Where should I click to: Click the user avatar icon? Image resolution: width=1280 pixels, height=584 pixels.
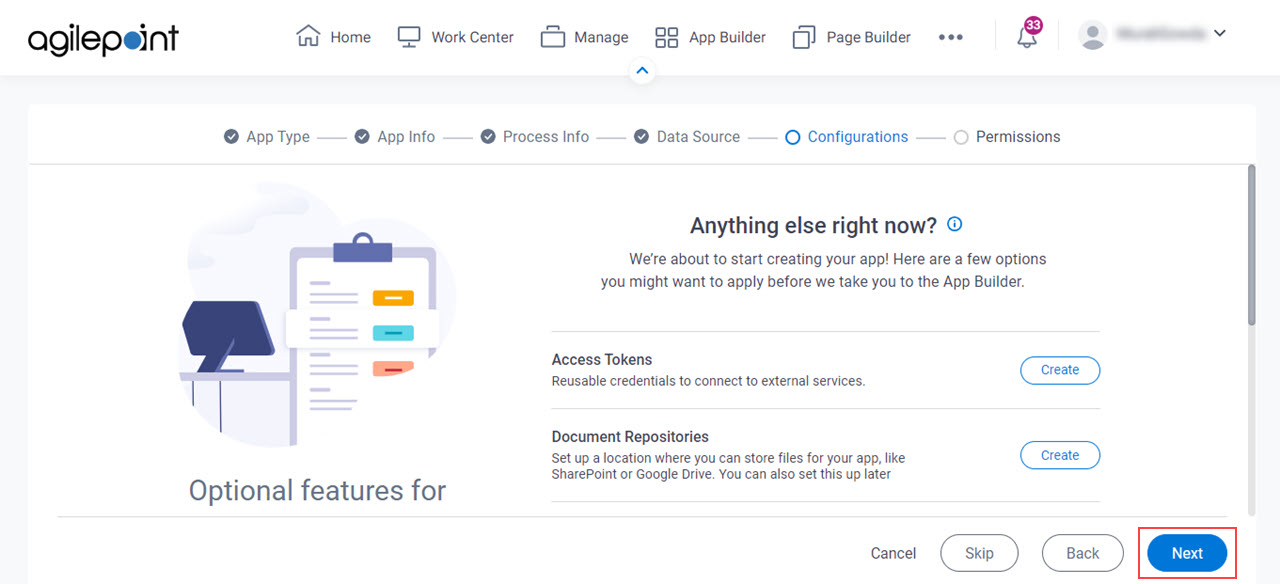(1093, 36)
